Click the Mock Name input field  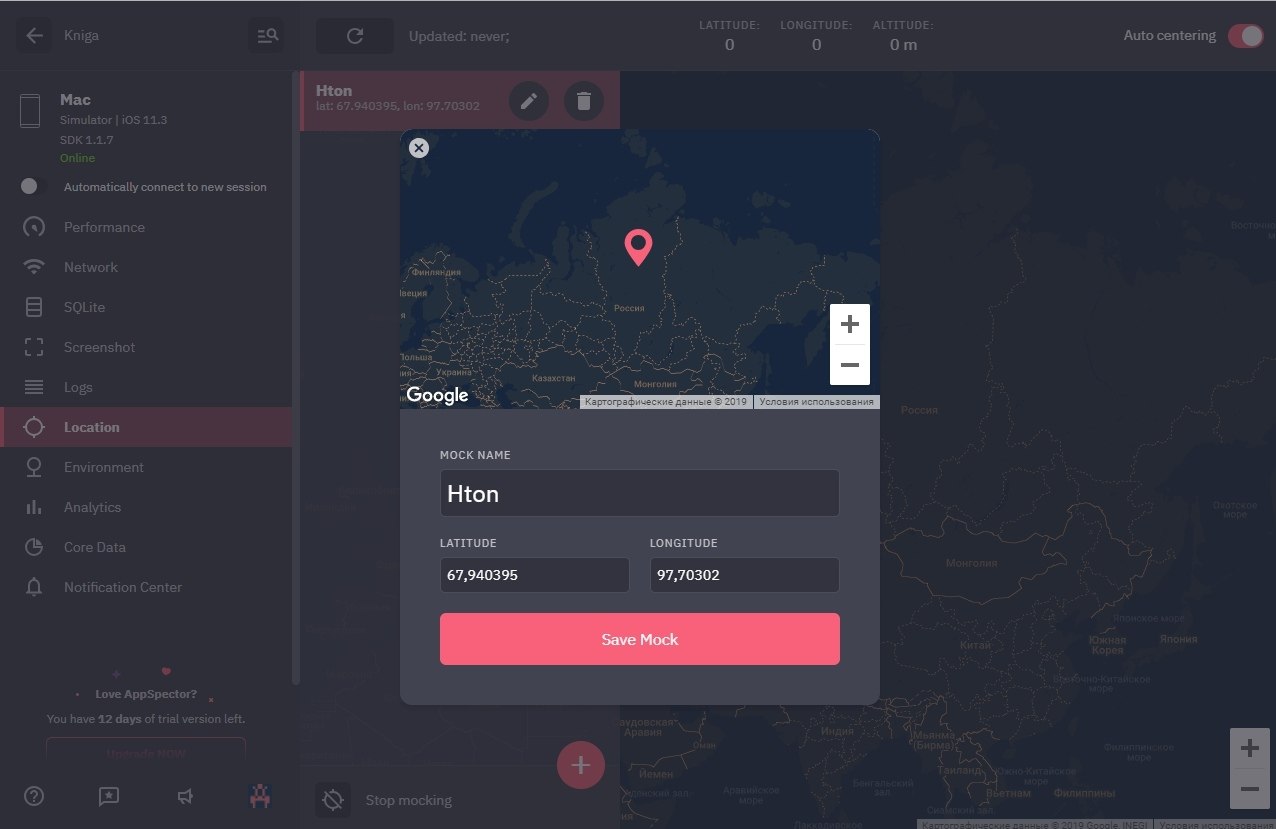pyautogui.click(x=639, y=493)
